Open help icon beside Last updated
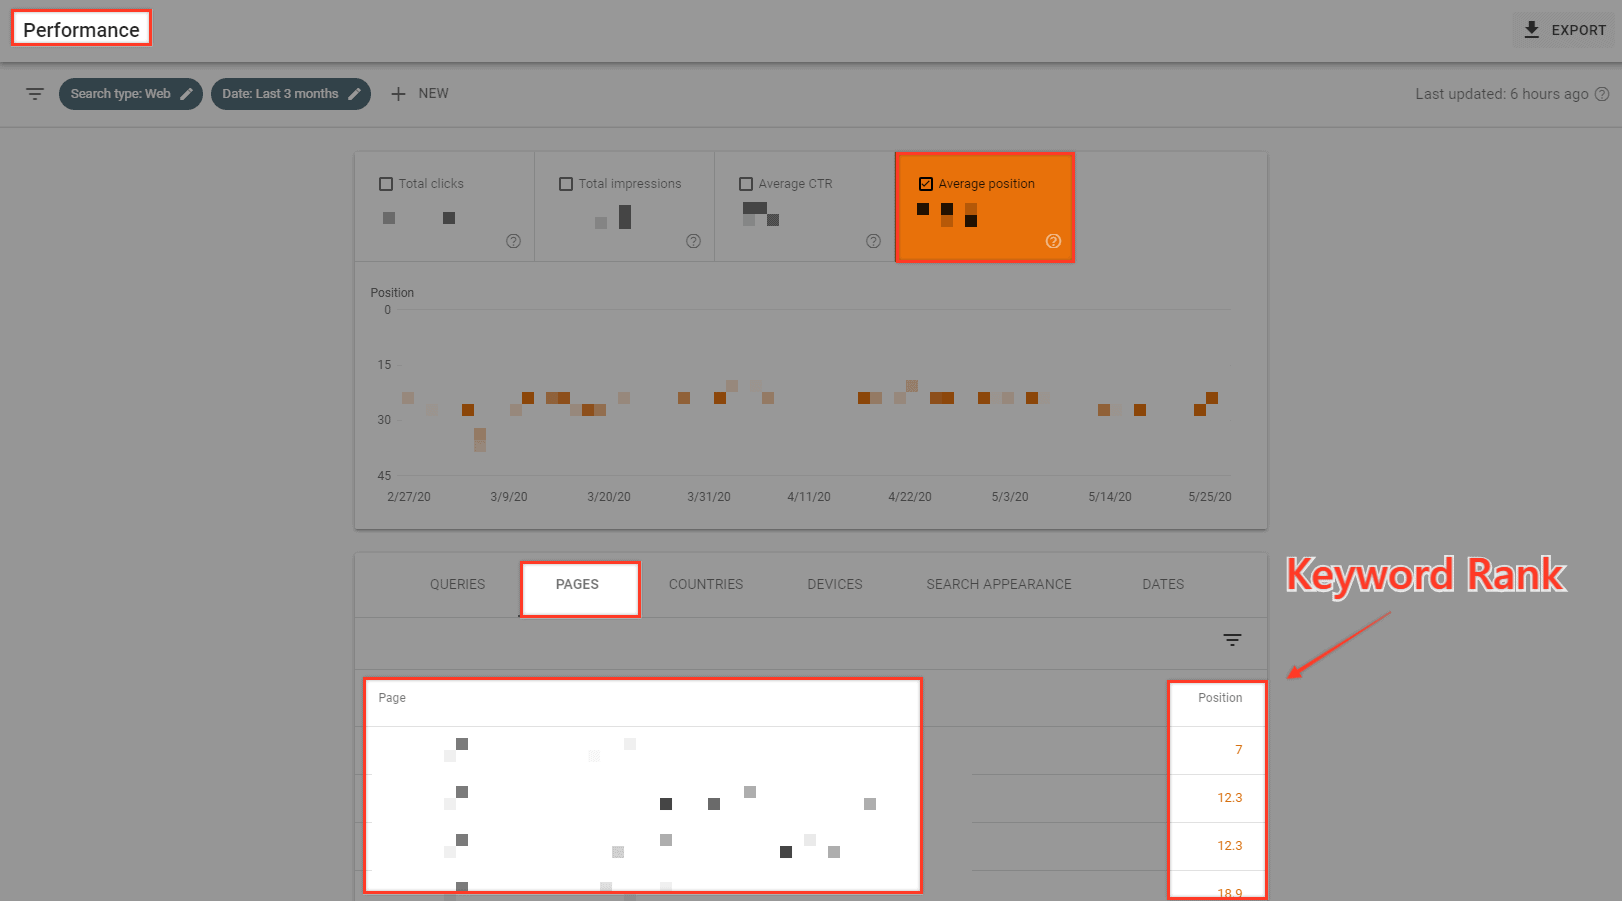 [x=1602, y=94]
